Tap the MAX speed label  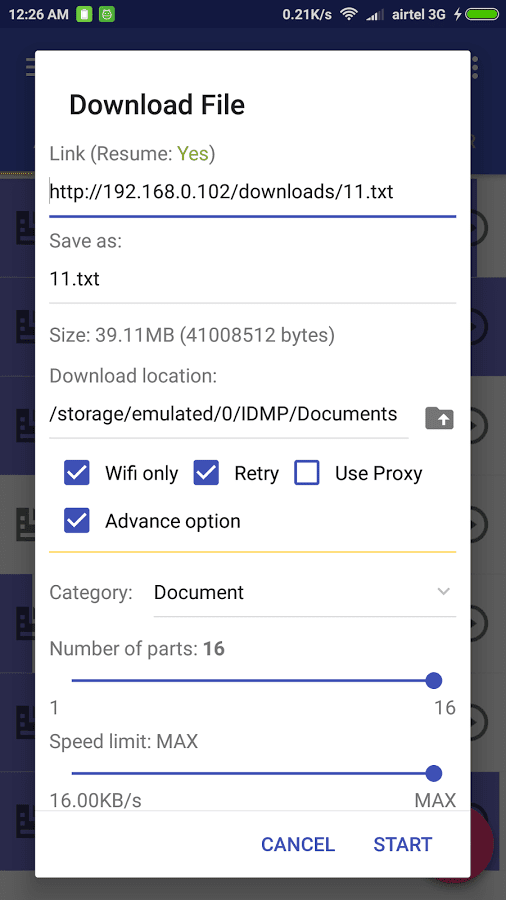[x=435, y=800]
